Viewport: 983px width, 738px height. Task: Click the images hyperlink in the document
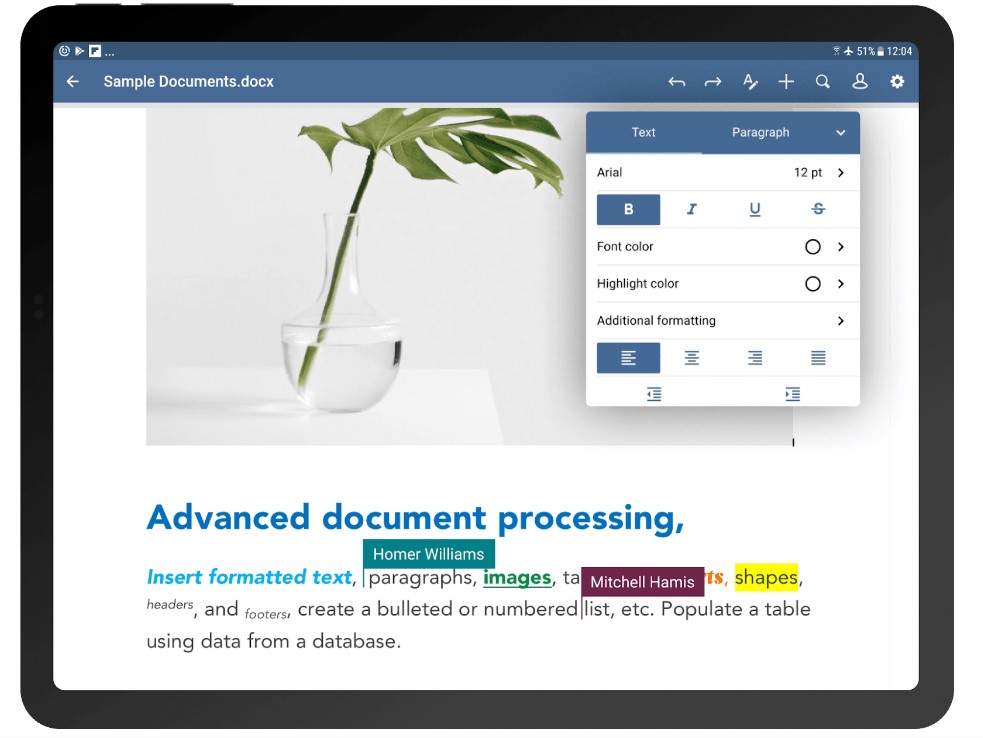(x=517, y=578)
